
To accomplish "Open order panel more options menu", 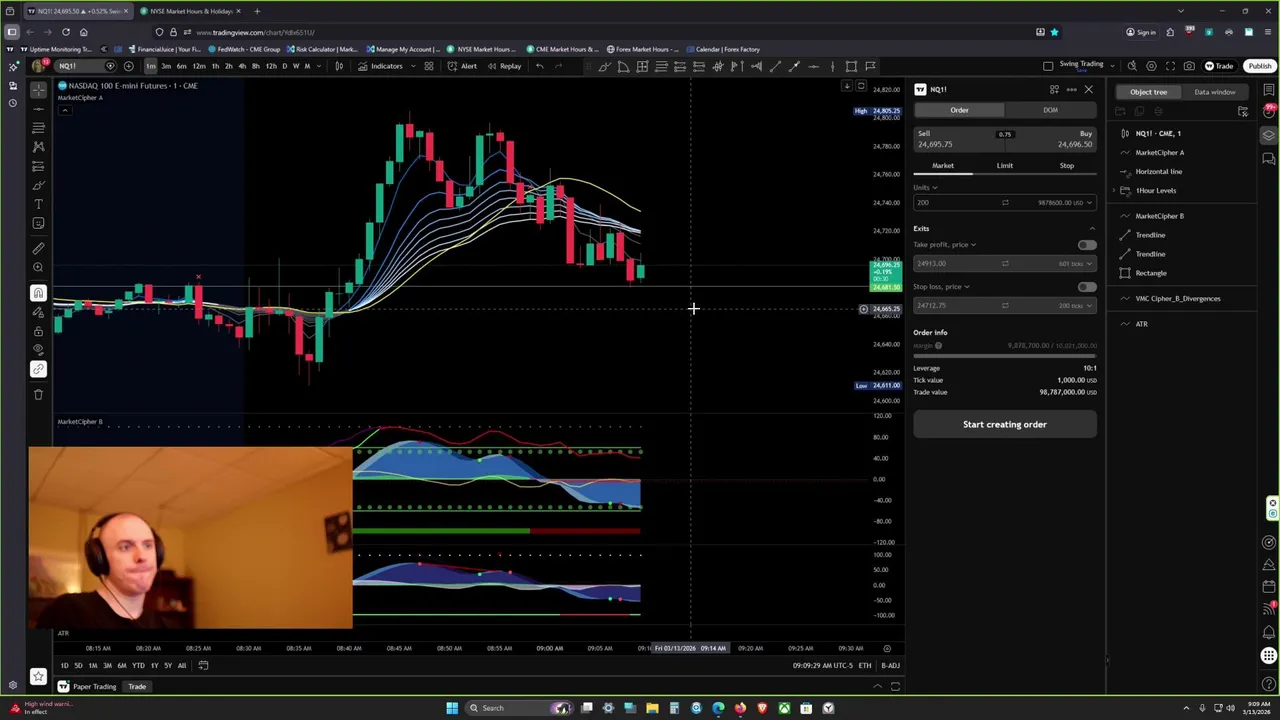I will 1071,90.
